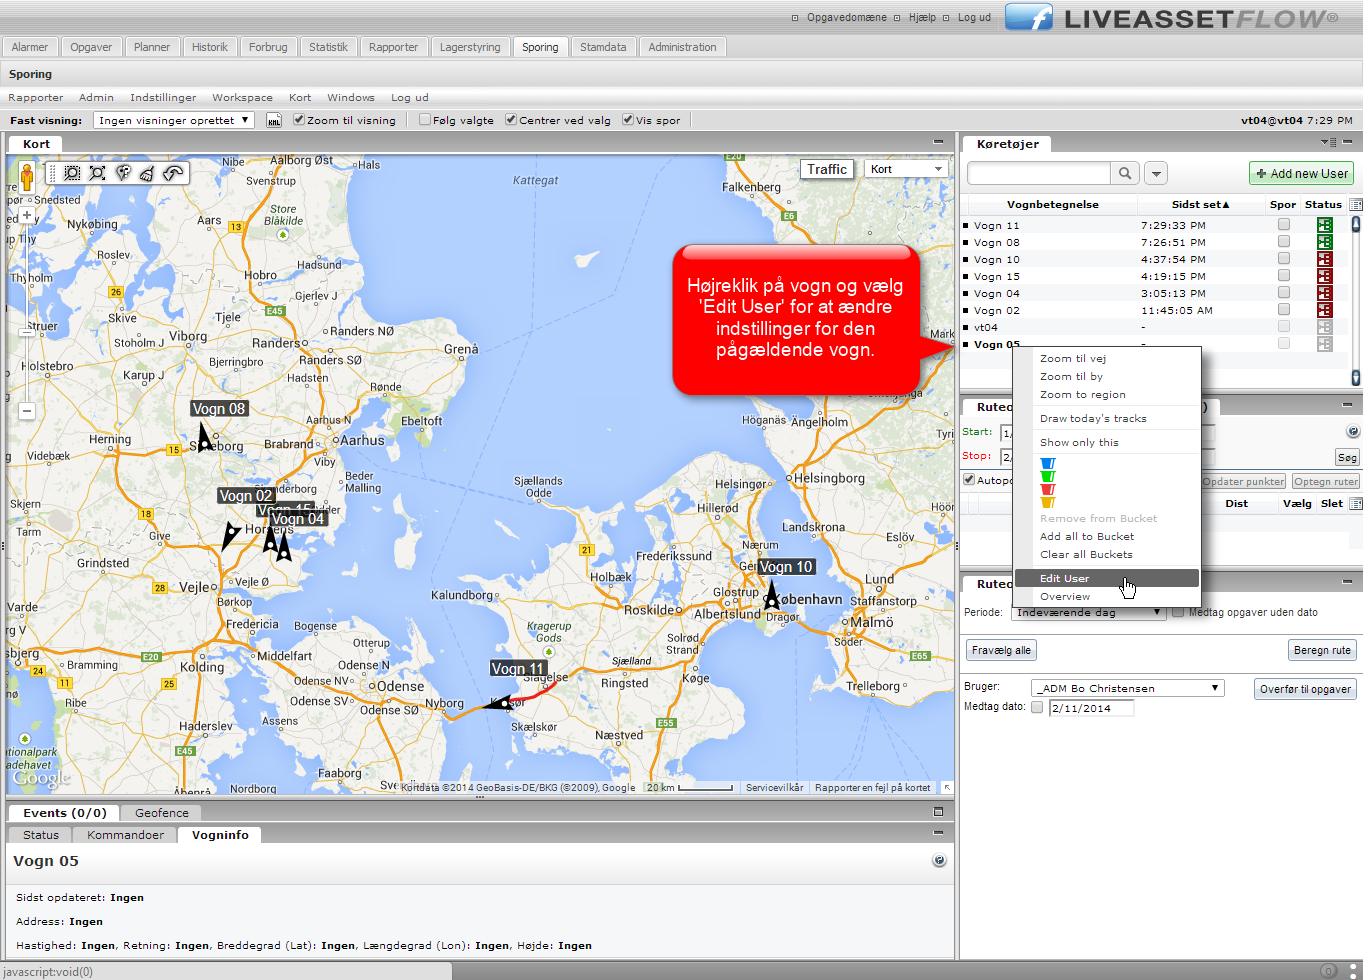Enable the Følg valgte checkbox
The image size is (1363, 980).
point(425,120)
